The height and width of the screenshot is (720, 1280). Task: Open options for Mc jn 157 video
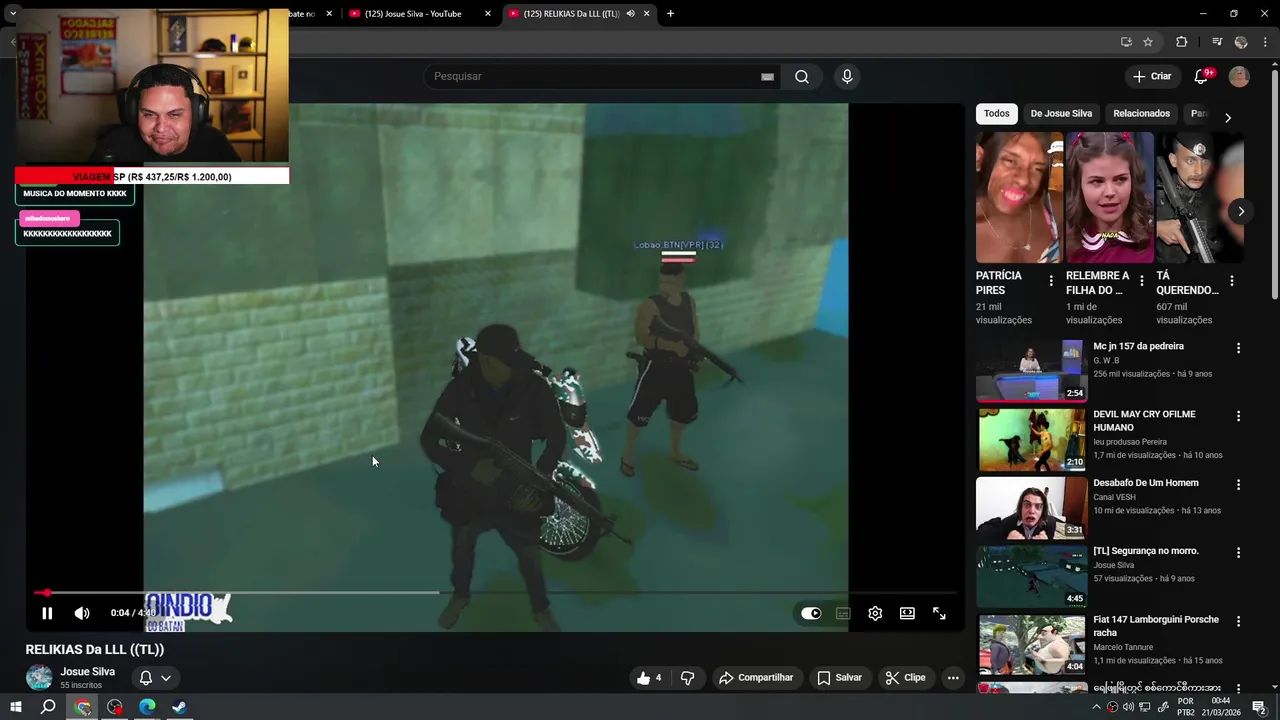click(1238, 348)
